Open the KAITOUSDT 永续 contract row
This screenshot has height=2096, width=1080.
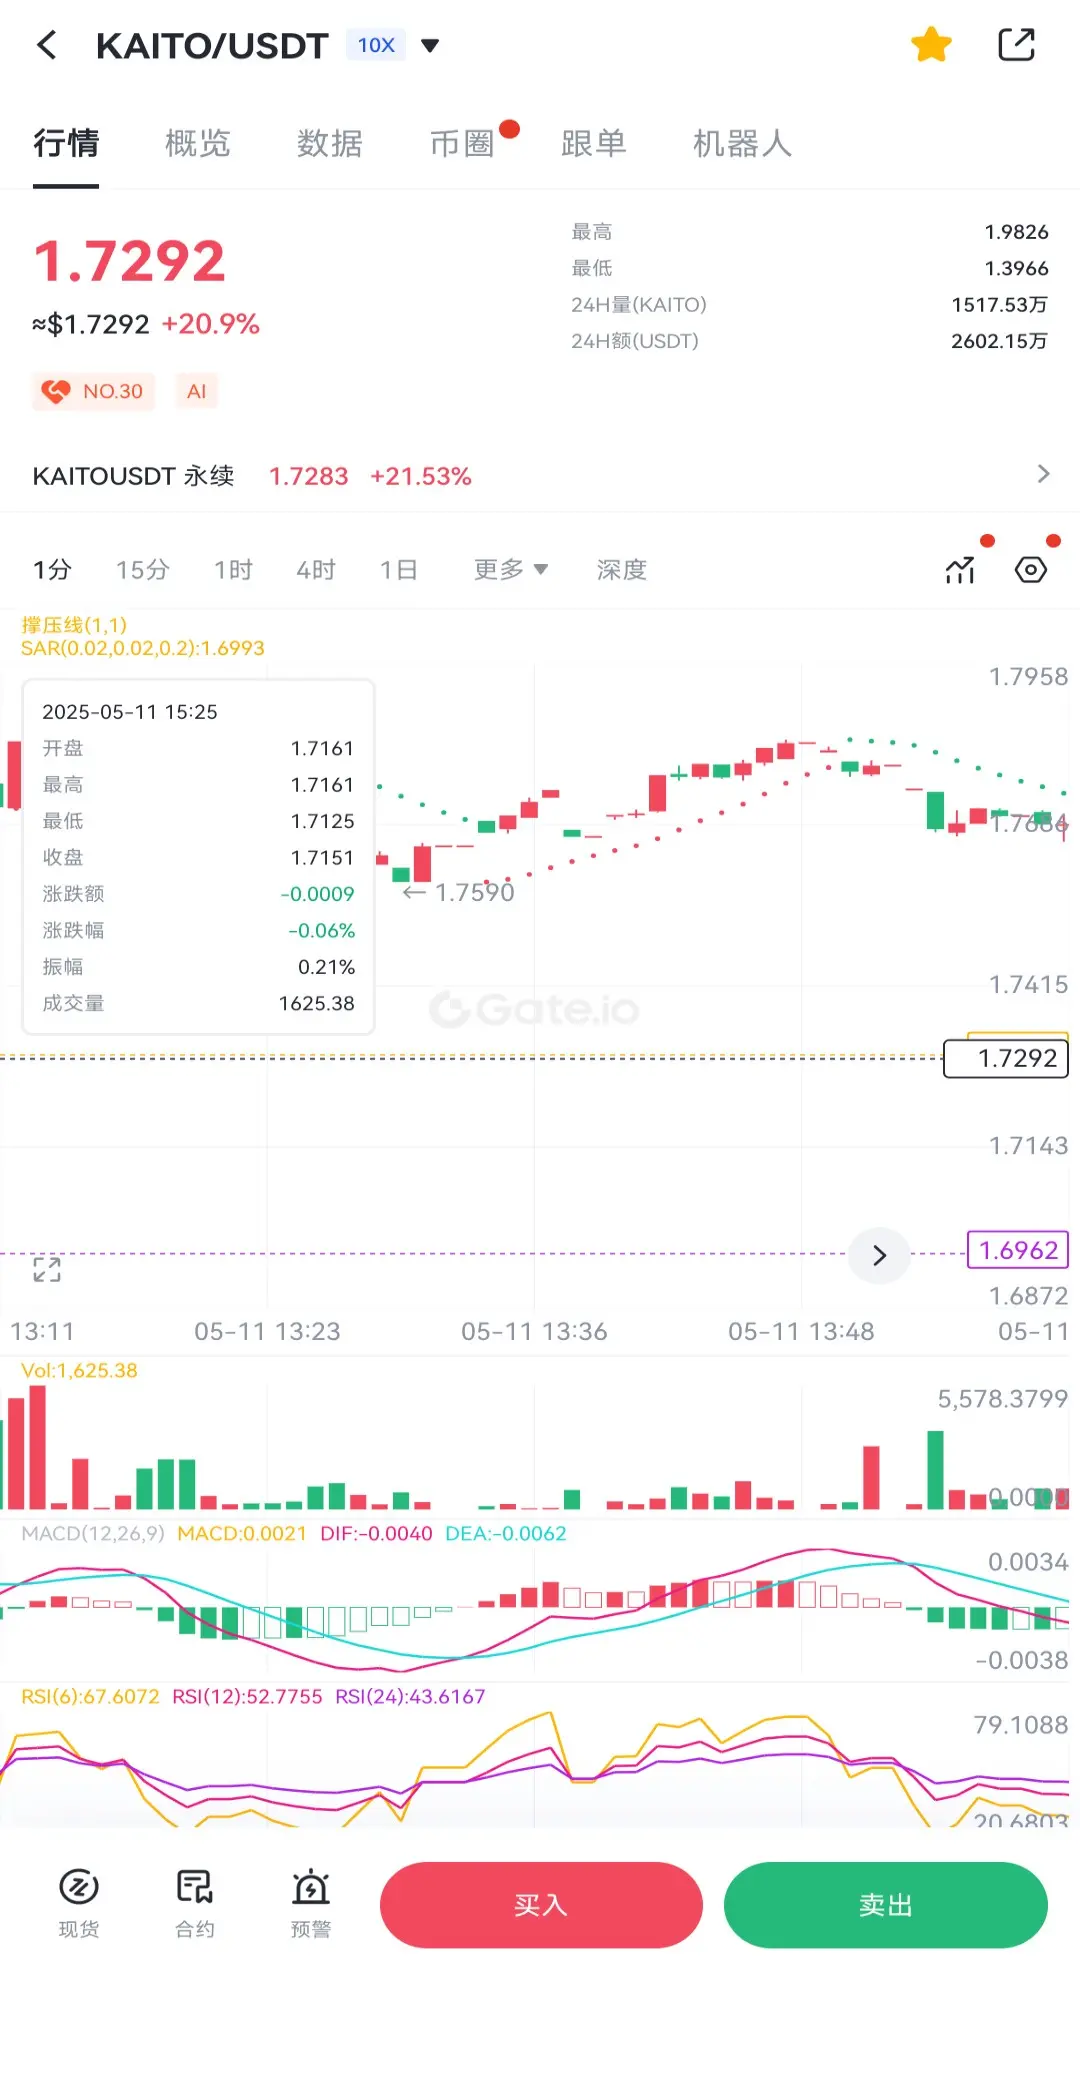[540, 476]
